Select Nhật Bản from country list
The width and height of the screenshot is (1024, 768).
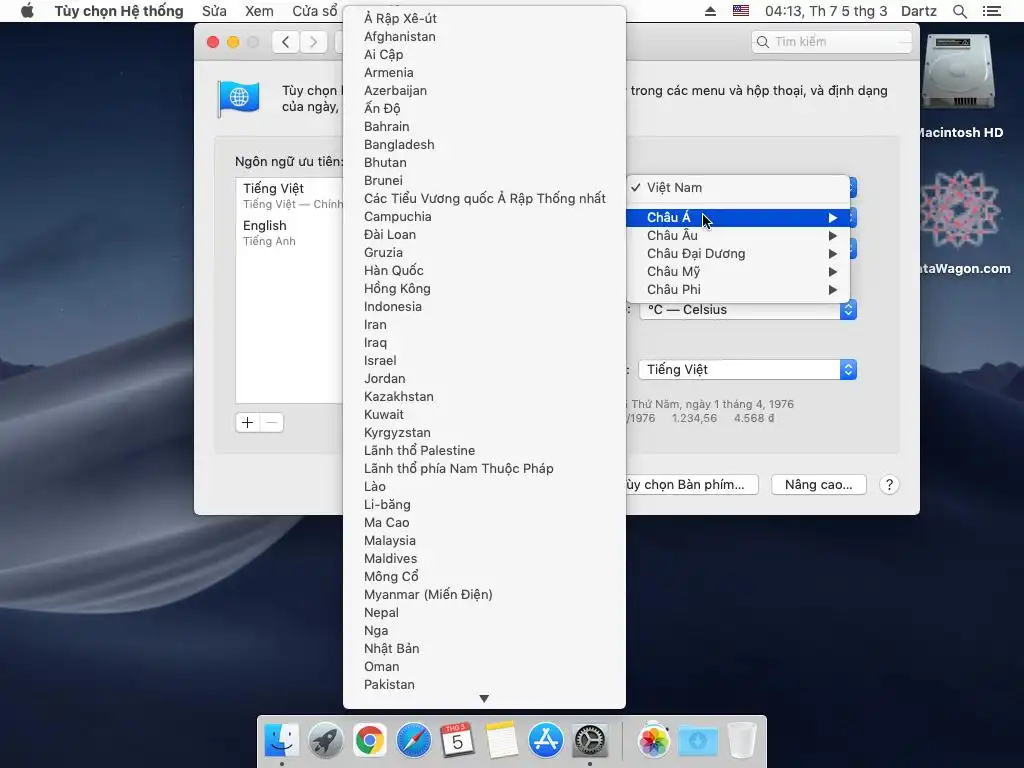point(484,648)
